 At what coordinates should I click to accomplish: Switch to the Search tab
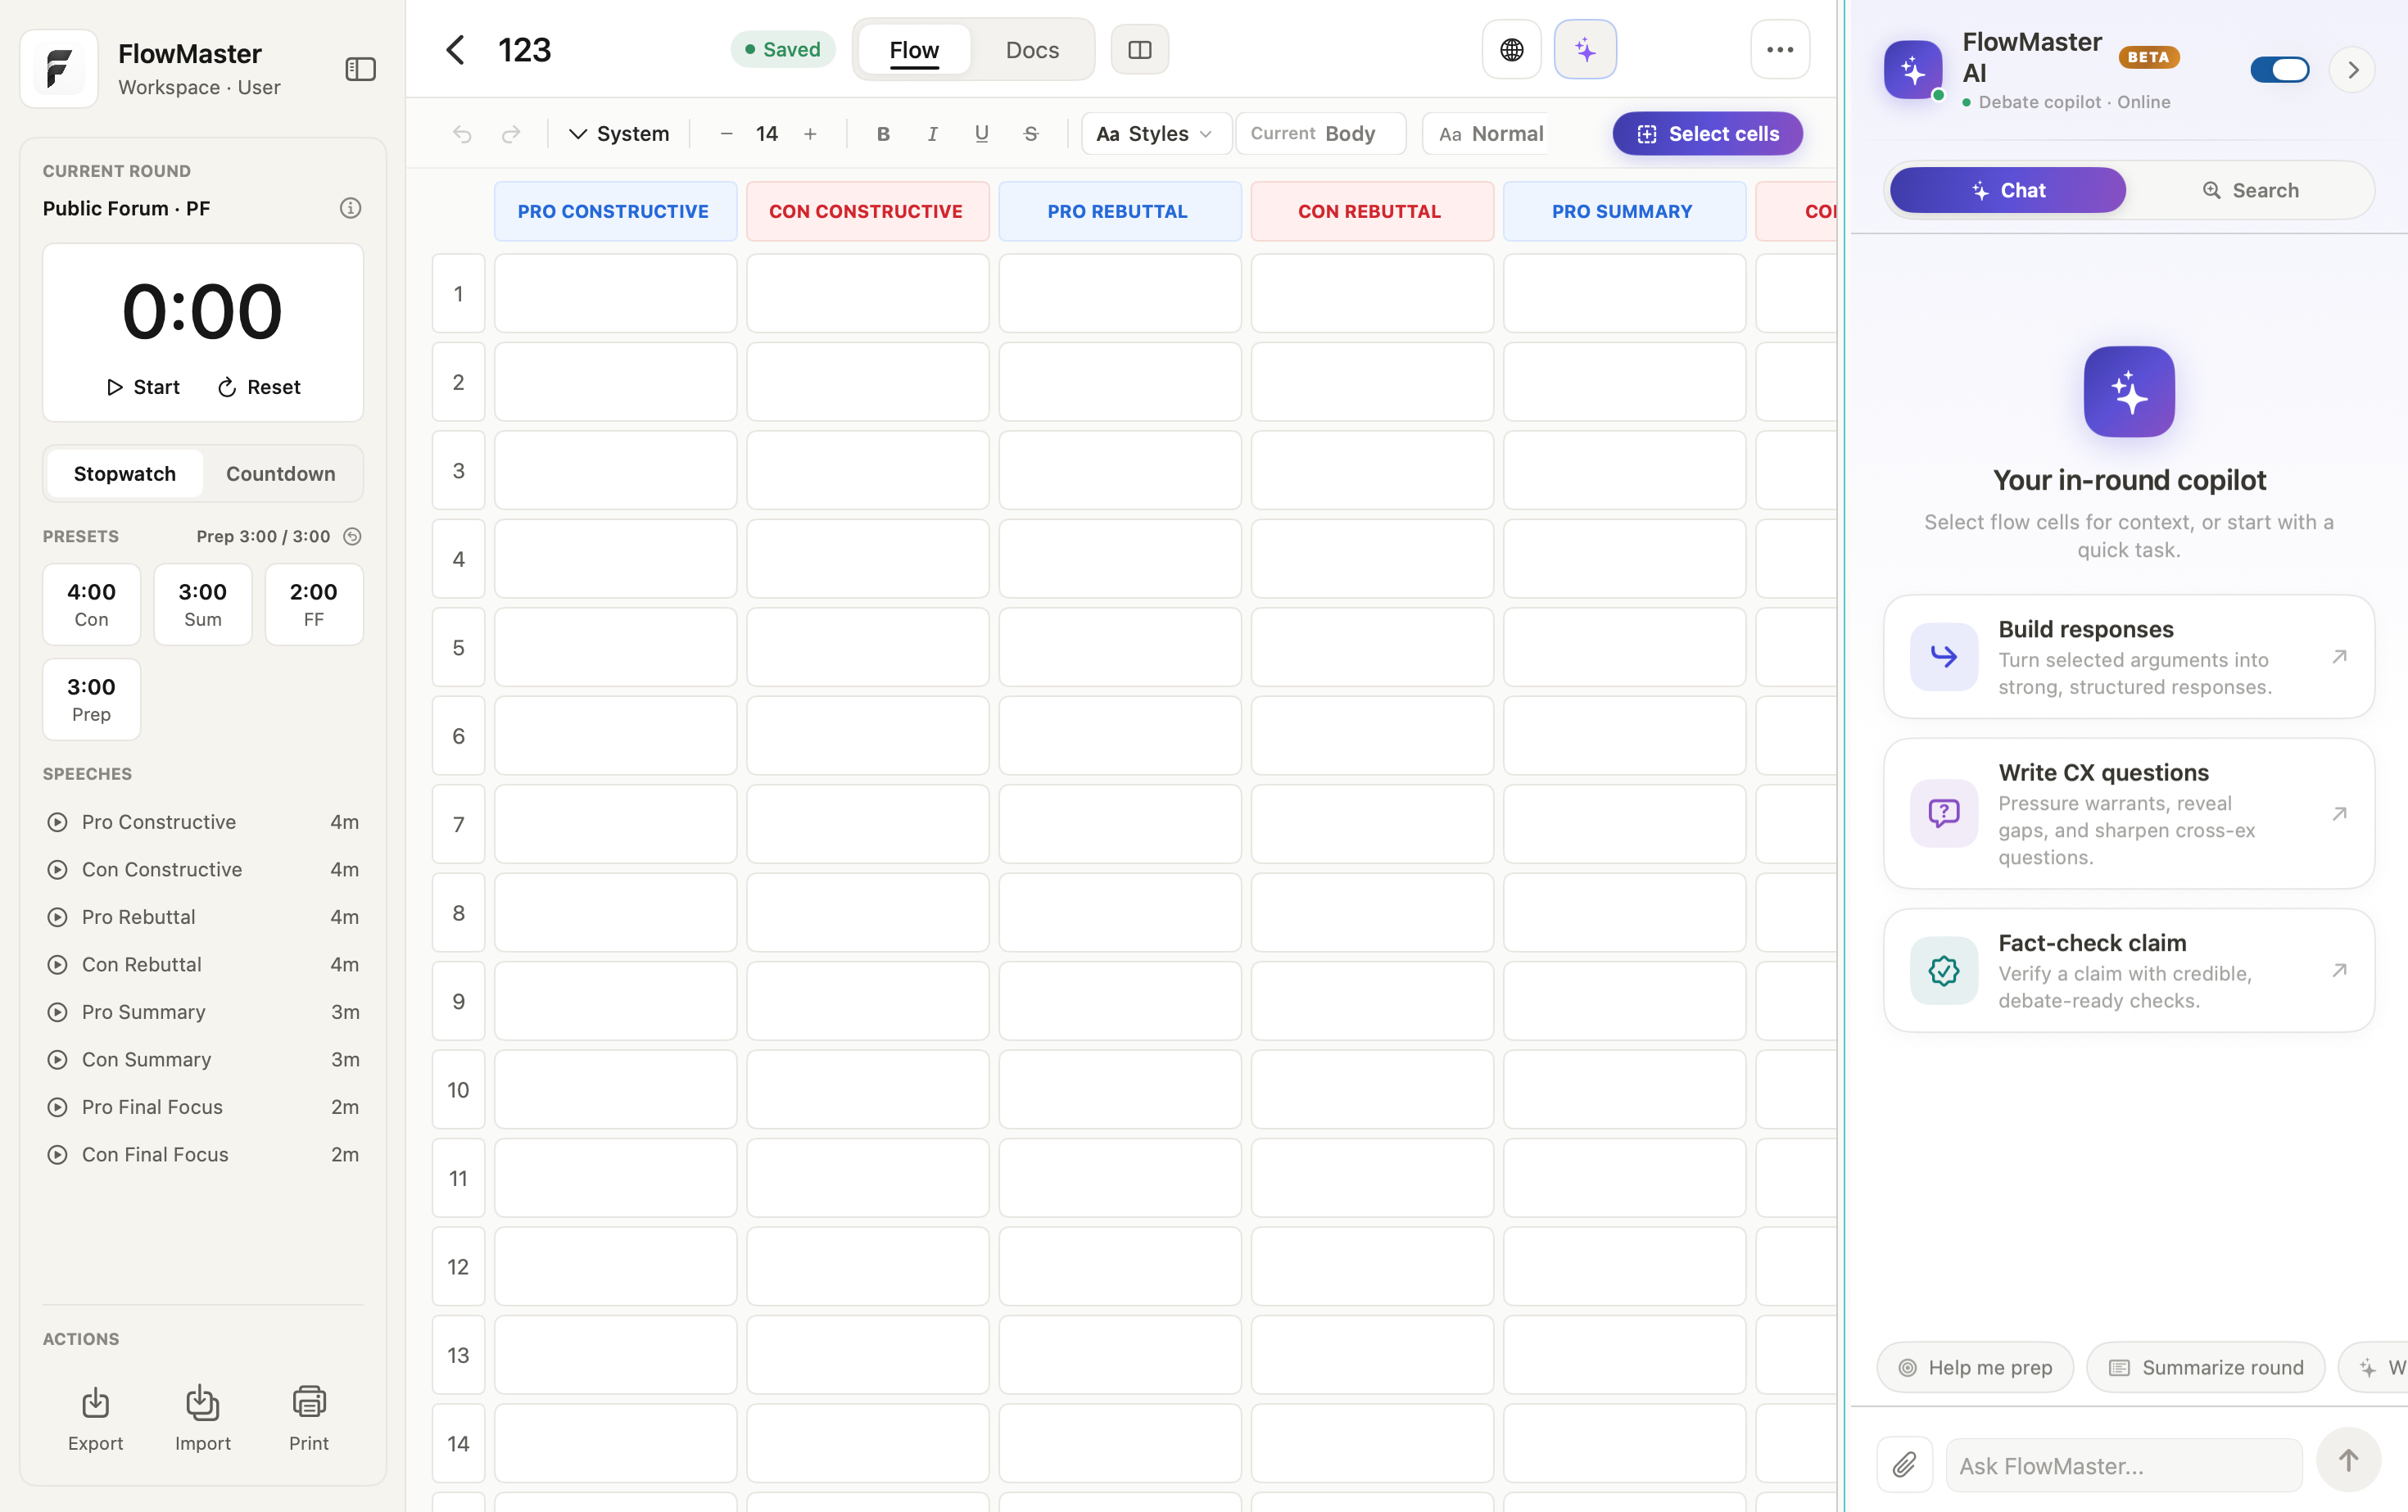[x=2251, y=190]
